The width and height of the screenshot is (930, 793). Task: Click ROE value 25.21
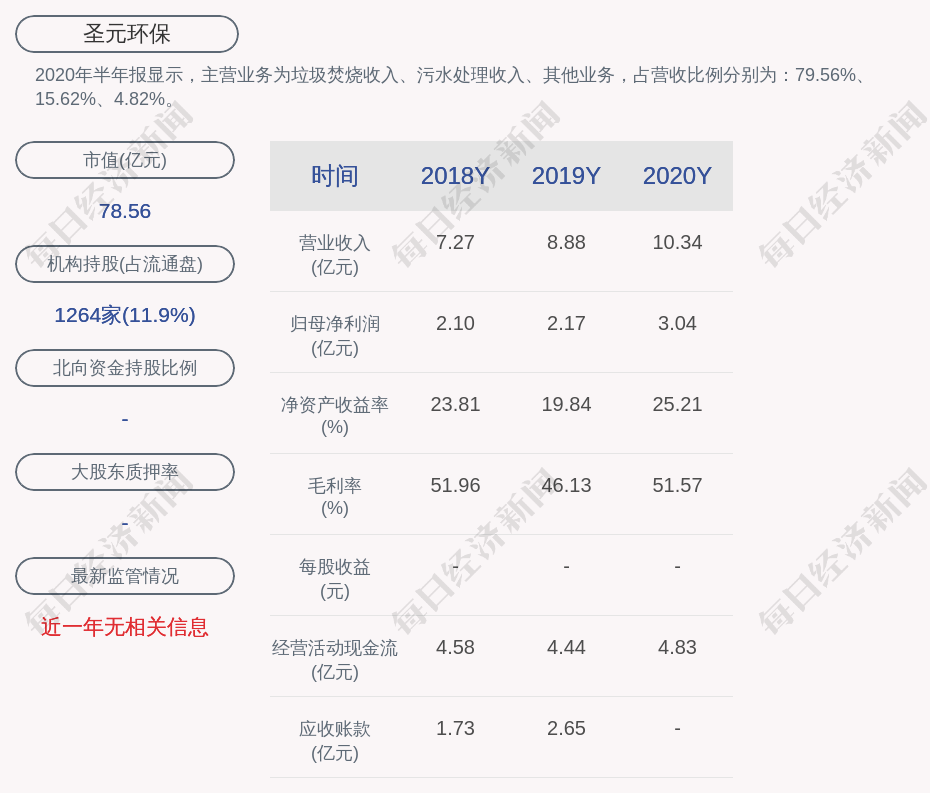677,405
